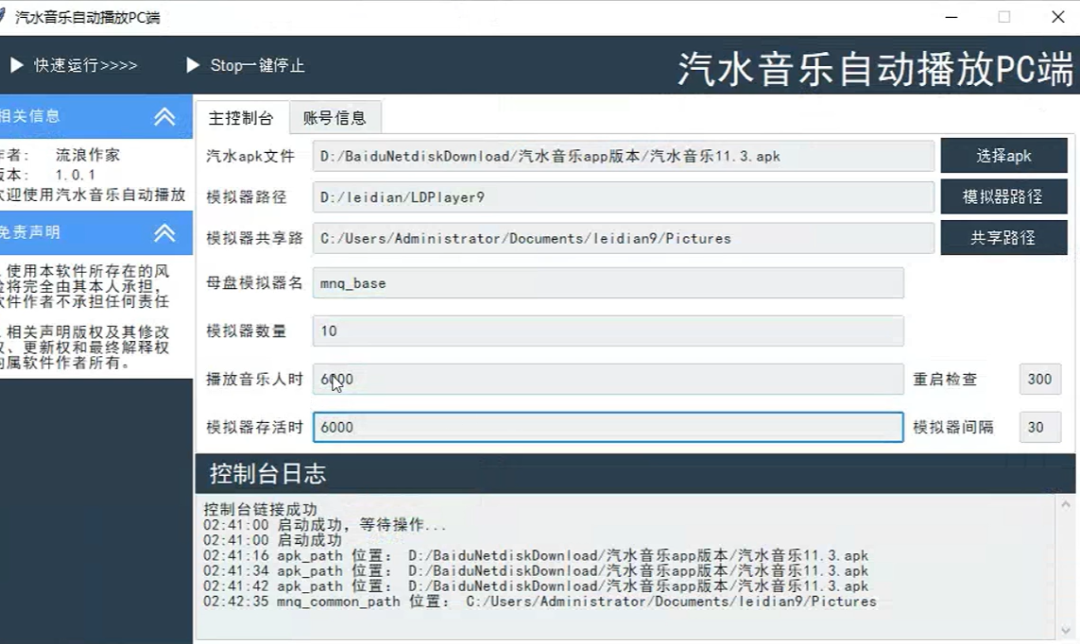This screenshot has height=644, width=1080.
Task: Click the app icon in title bar
Action: coord(3,17)
